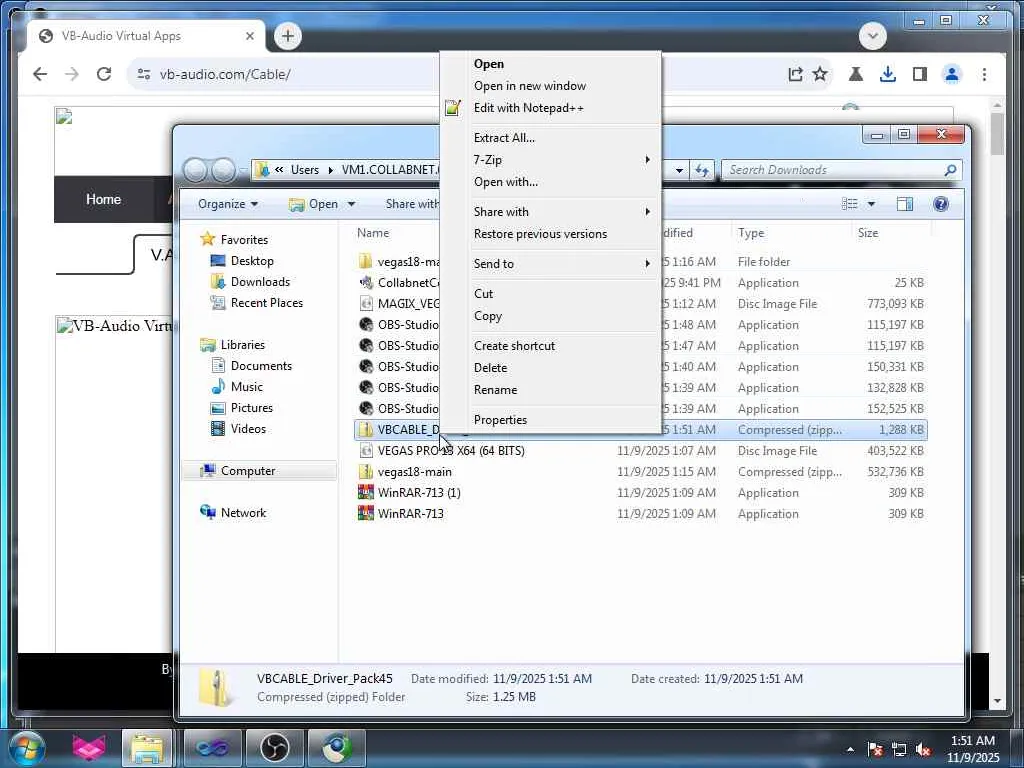Open Explorer help icon
Image resolution: width=1024 pixels, height=768 pixels.
[940, 204]
